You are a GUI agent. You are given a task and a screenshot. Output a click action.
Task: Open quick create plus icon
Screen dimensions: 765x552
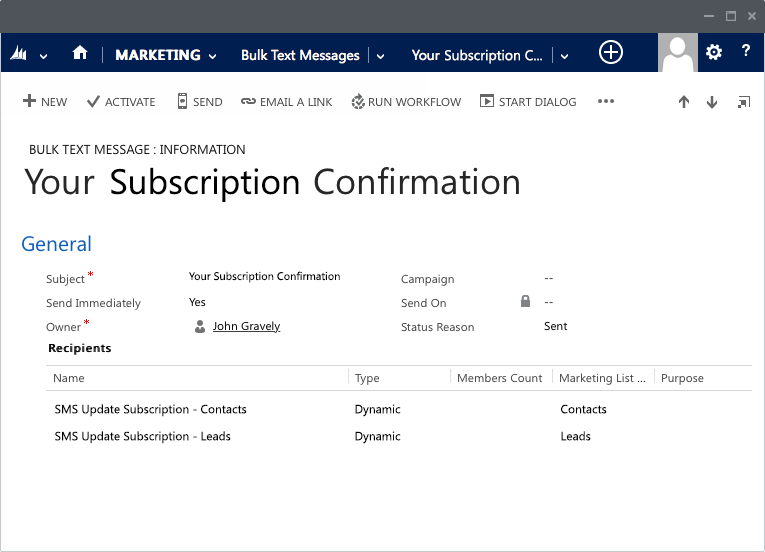pos(610,53)
